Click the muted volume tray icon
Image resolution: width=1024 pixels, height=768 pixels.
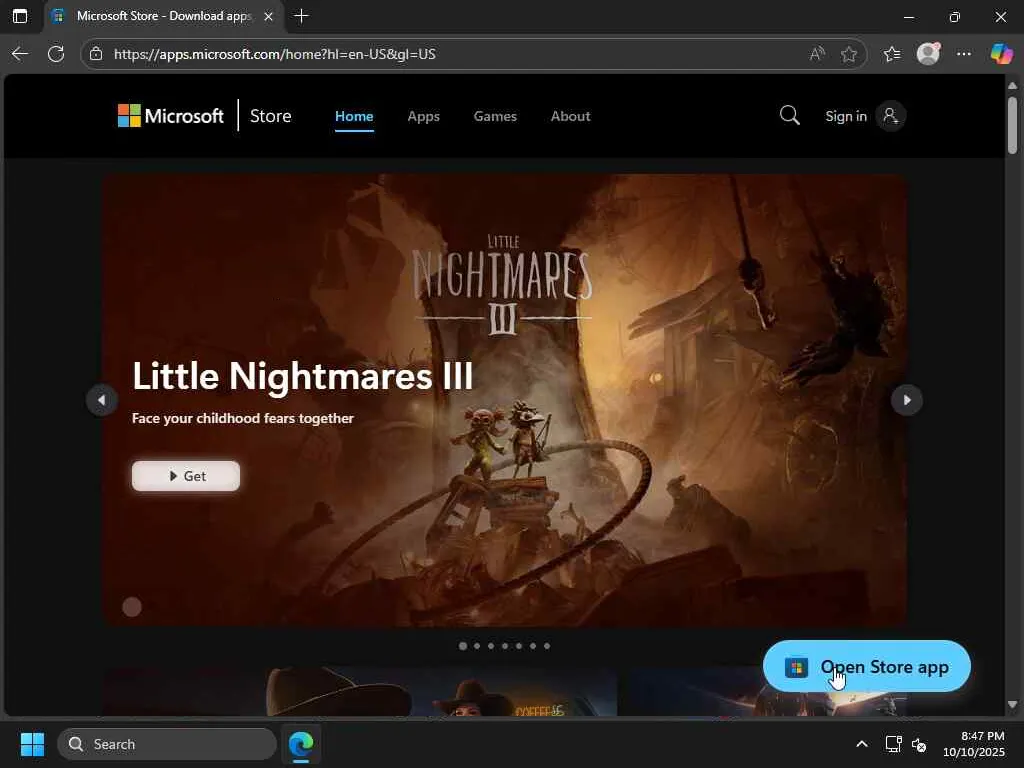pyautogui.click(x=919, y=744)
